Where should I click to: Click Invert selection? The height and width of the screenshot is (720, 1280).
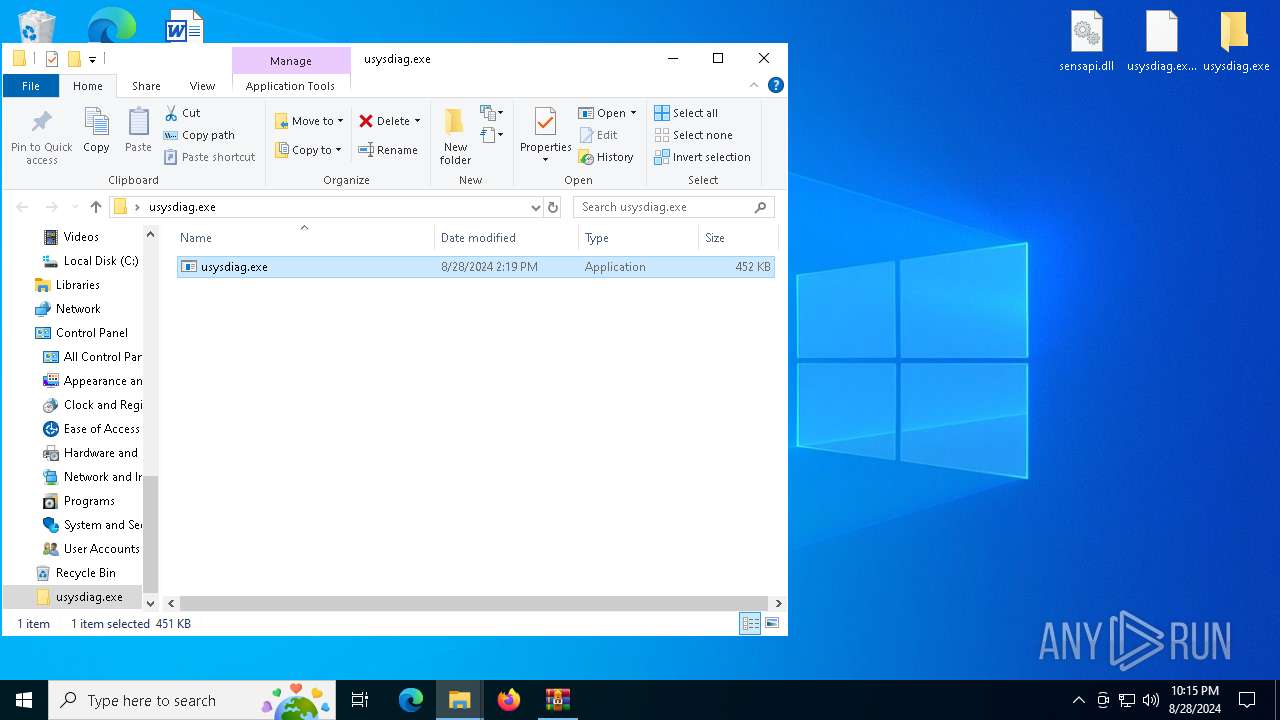click(x=702, y=157)
